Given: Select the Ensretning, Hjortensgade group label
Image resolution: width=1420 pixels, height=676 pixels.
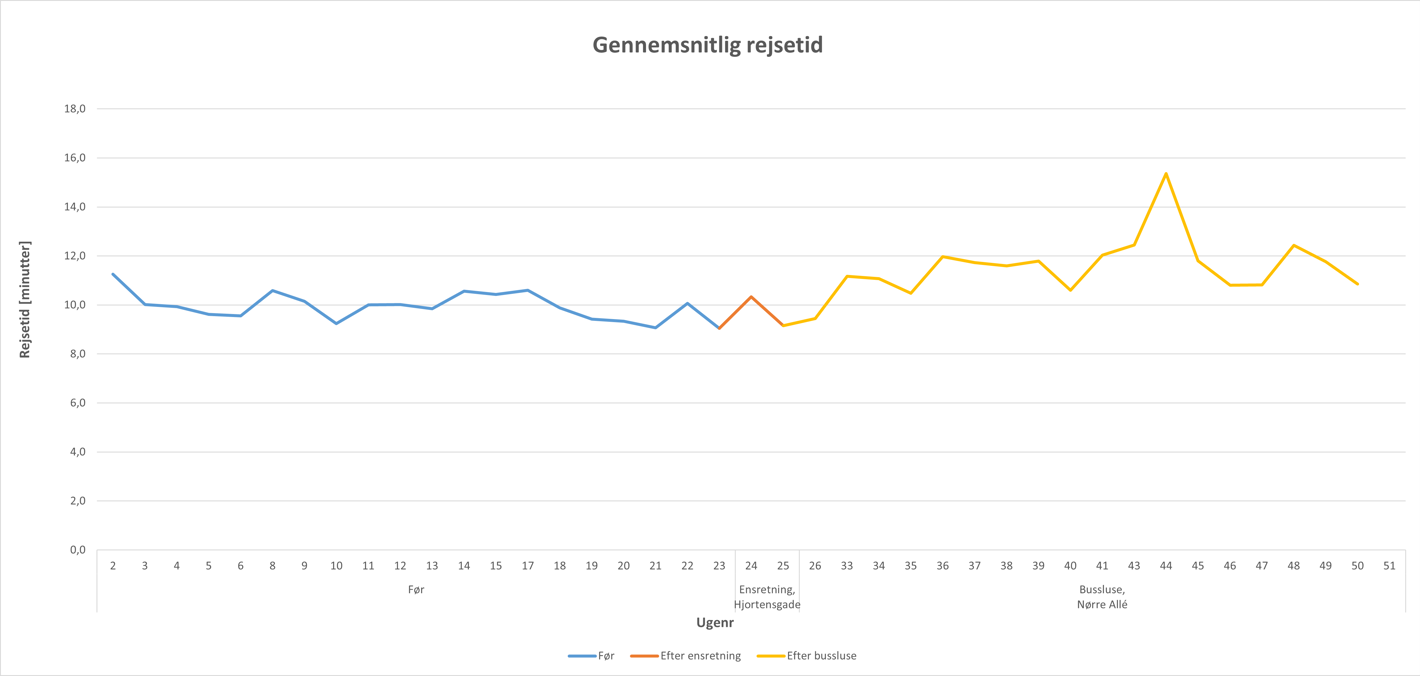Looking at the screenshot, I should [767, 597].
